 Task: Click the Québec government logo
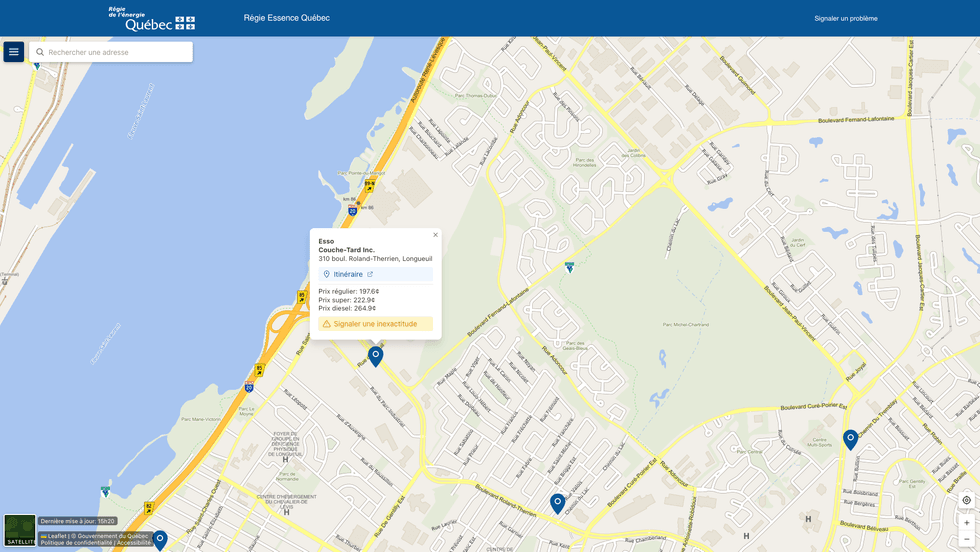click(x=152, y=18)
